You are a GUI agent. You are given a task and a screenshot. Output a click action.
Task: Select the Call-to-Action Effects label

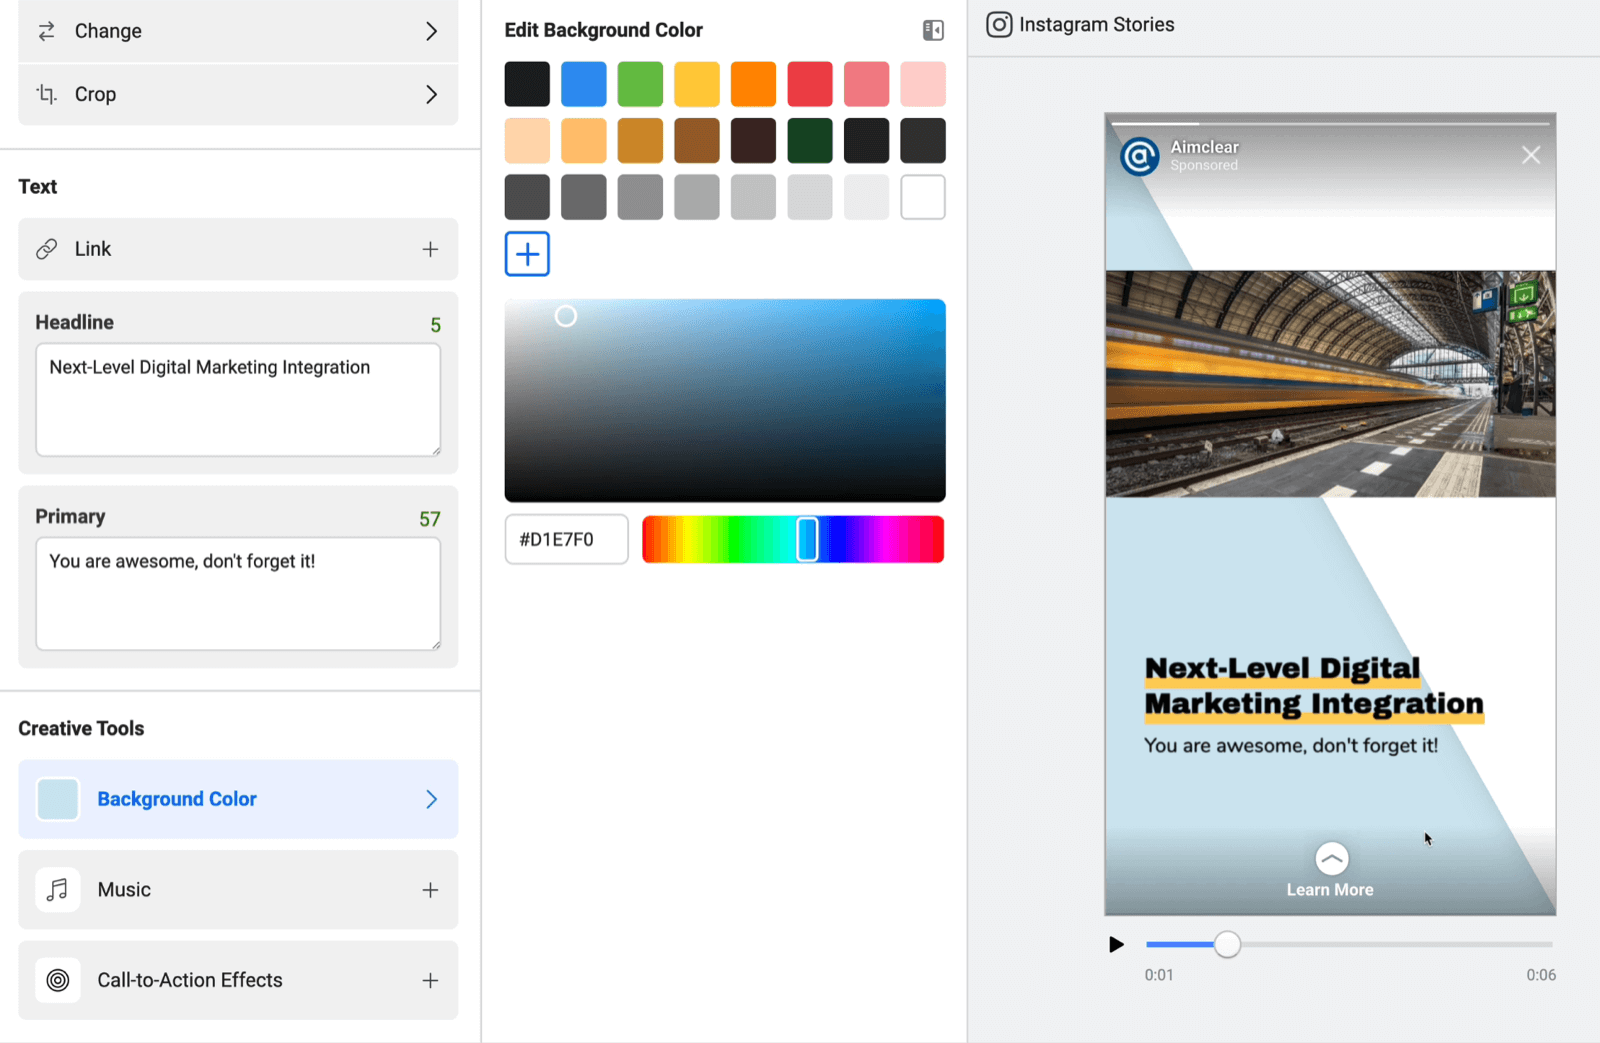pyautogui.click(x=190, y=980)
